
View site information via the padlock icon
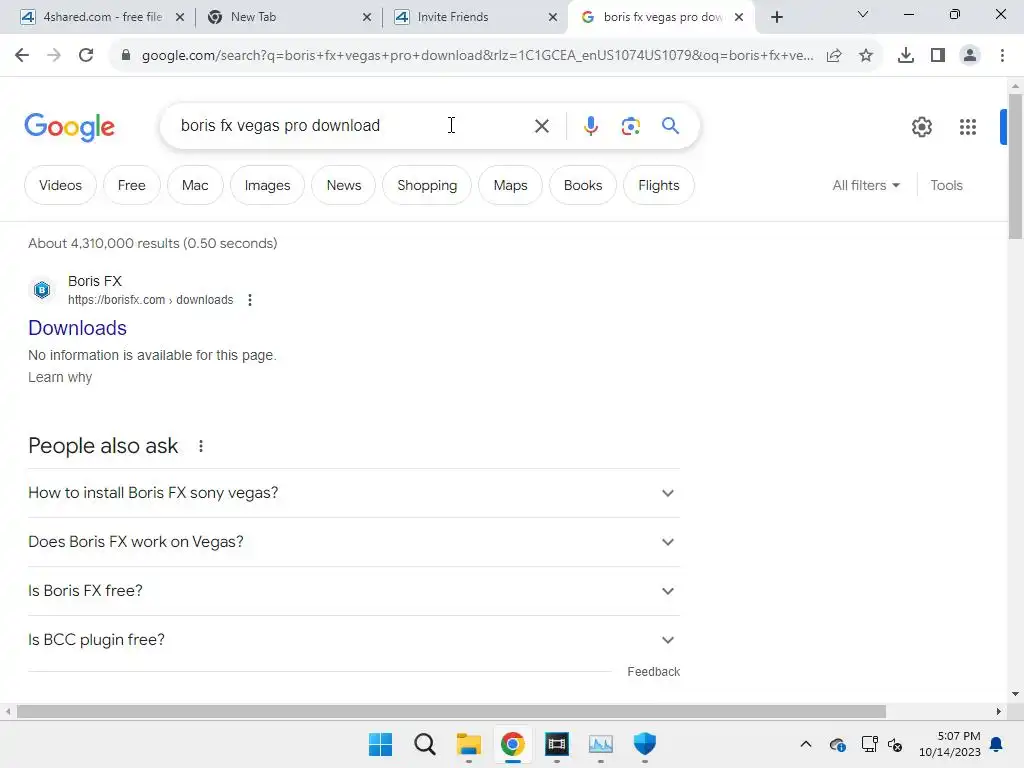pos(125,56)
